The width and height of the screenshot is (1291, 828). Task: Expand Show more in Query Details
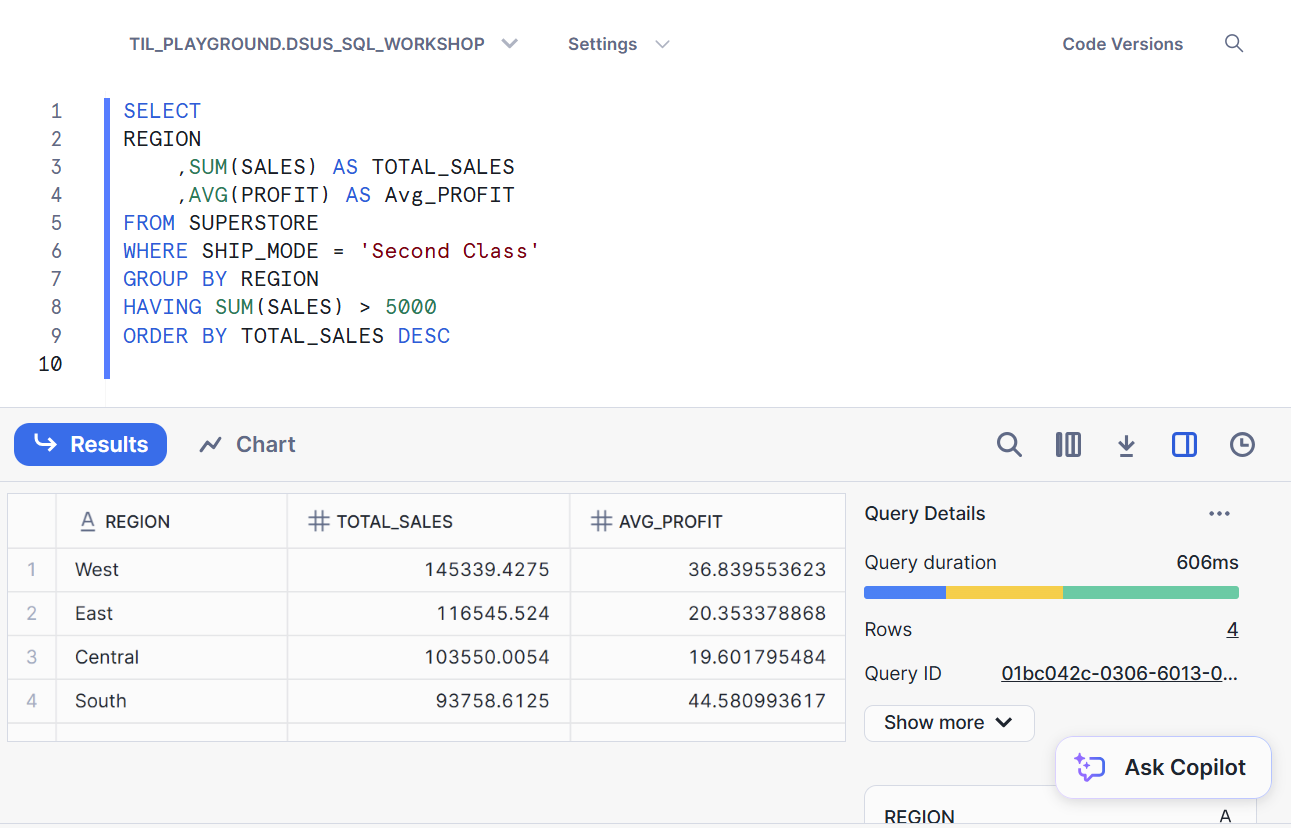[948, 723]
